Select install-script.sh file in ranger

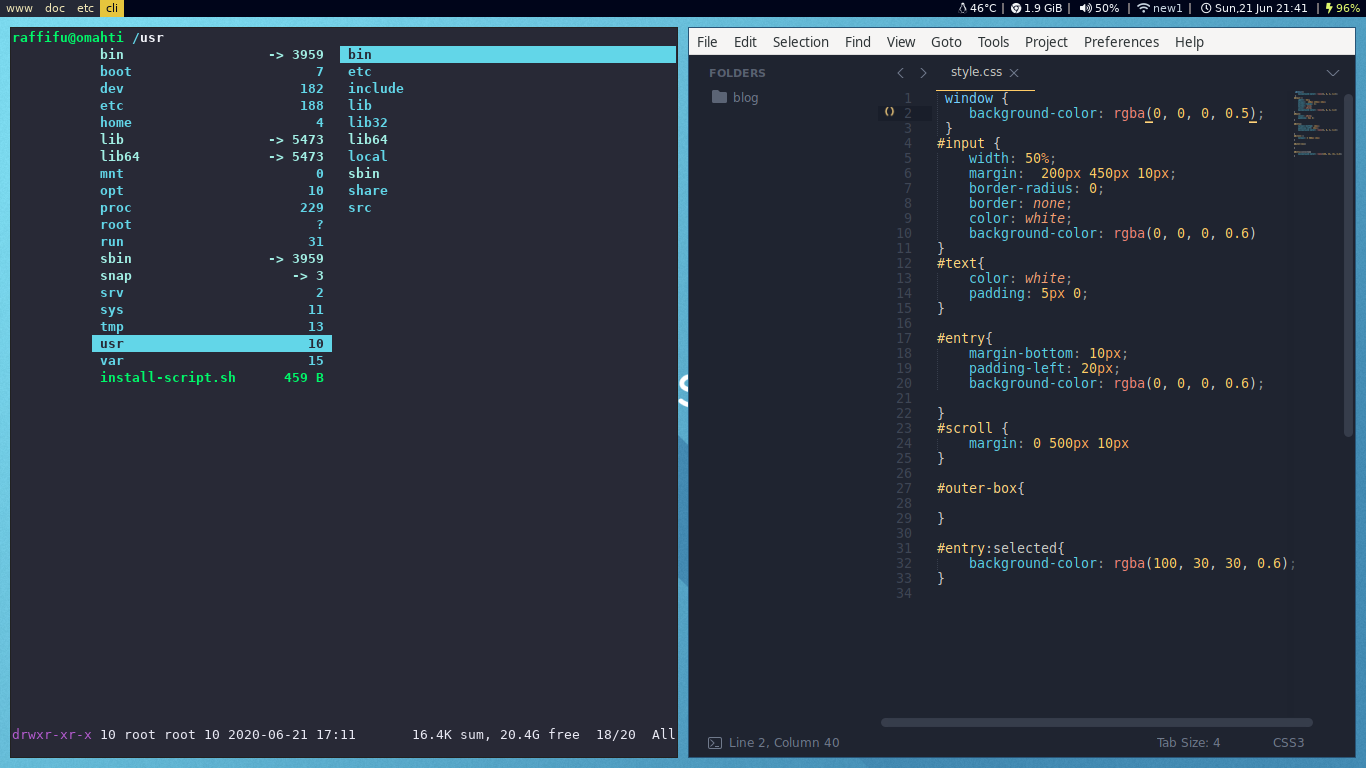click(212, 377)
